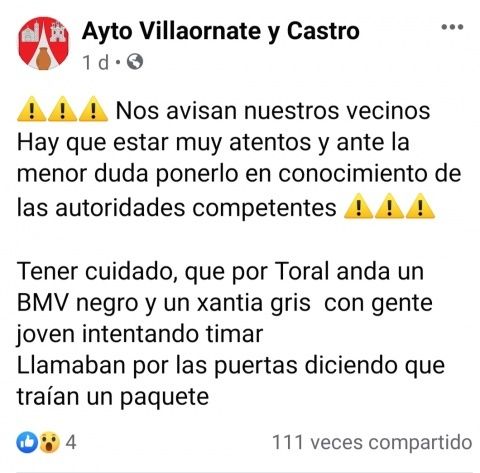Click the text autoridades competentes

coord(196,208)
